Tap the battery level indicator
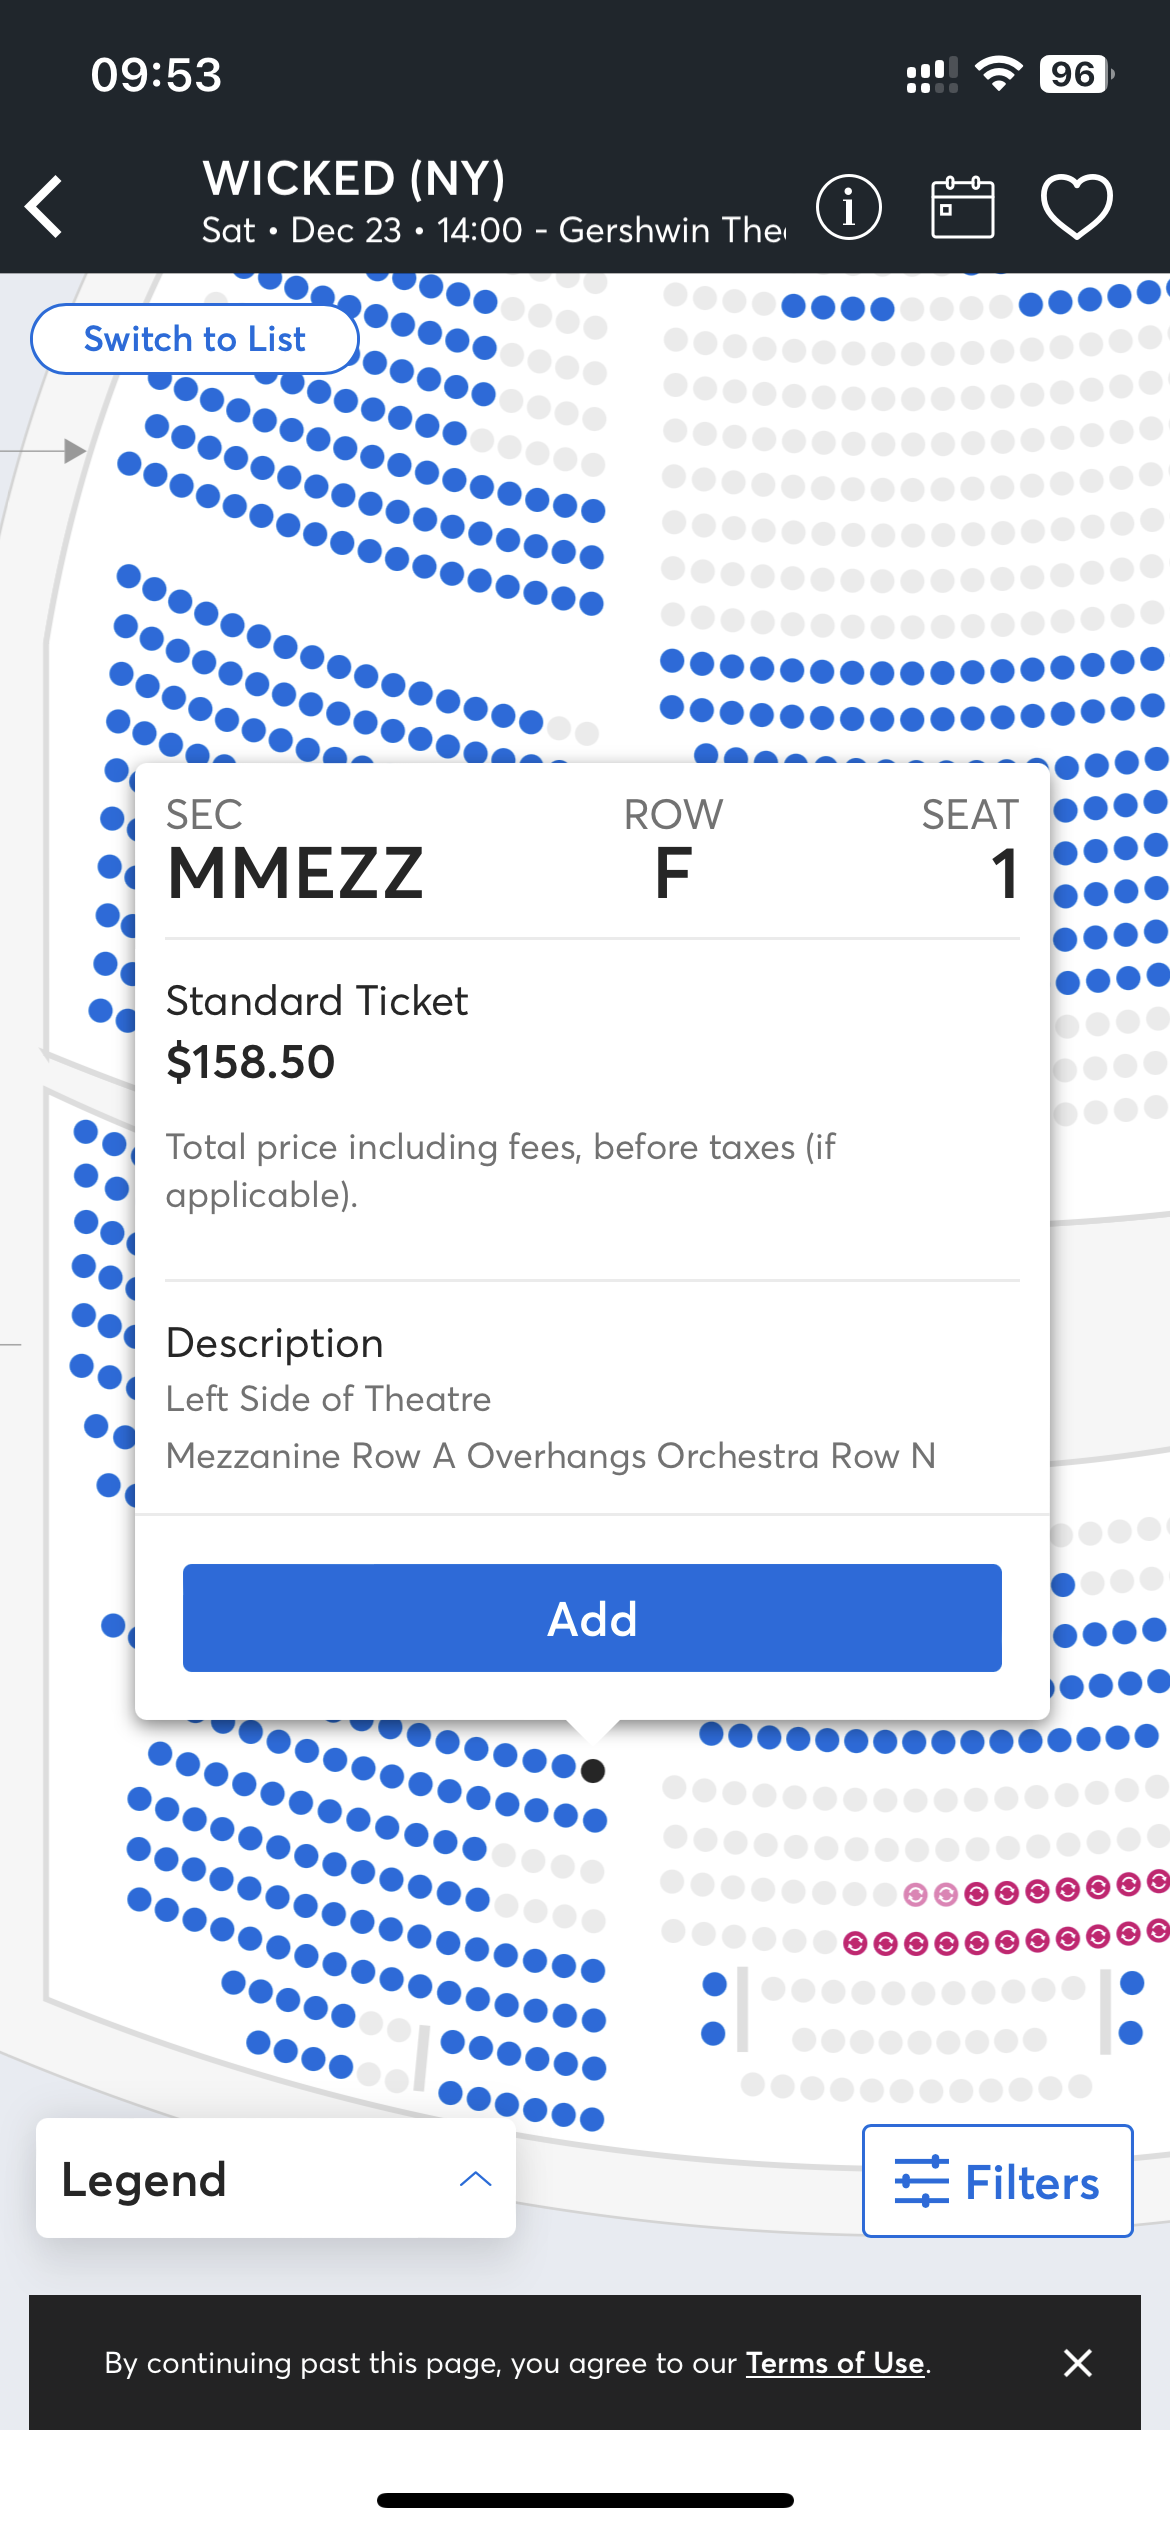The width and height of the screenshot is (1170, 2532). pyautogui.click(x=1075, y=74)
